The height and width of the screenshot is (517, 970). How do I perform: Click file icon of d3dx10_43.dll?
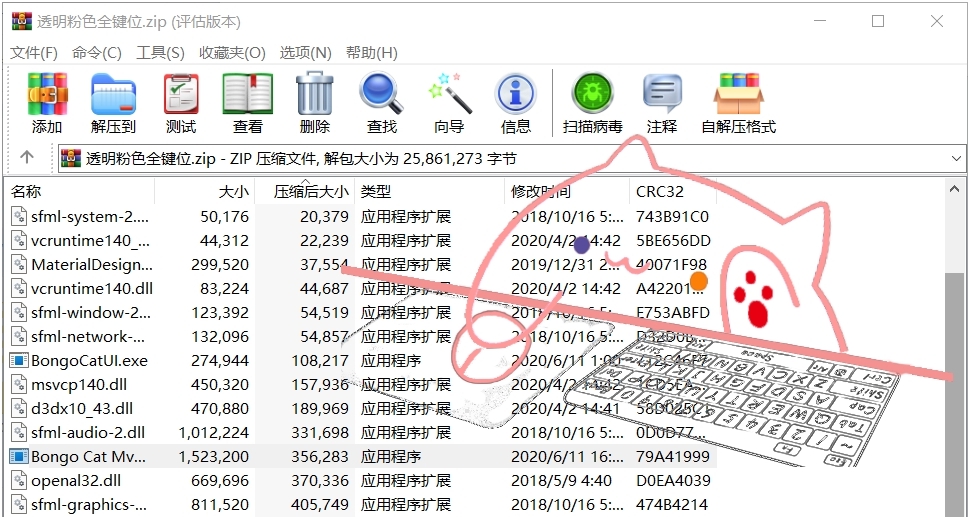tap(20, 409)
